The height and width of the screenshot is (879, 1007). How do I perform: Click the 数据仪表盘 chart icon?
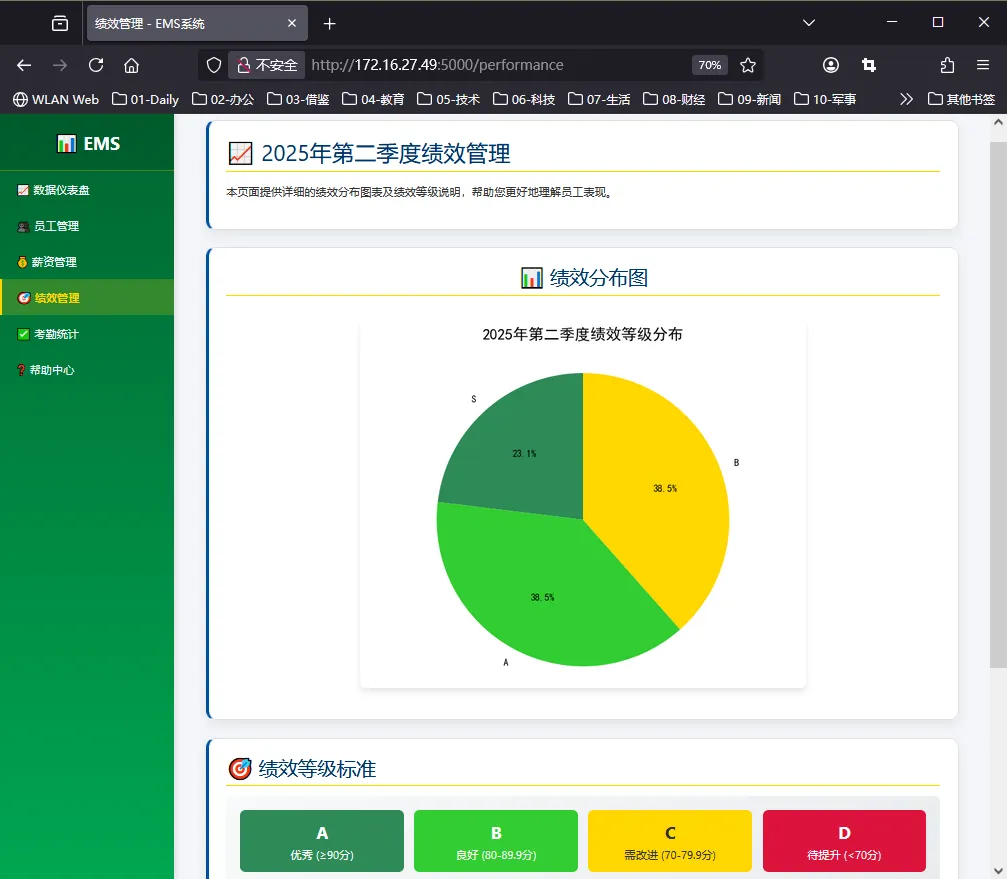click(23, 190)
